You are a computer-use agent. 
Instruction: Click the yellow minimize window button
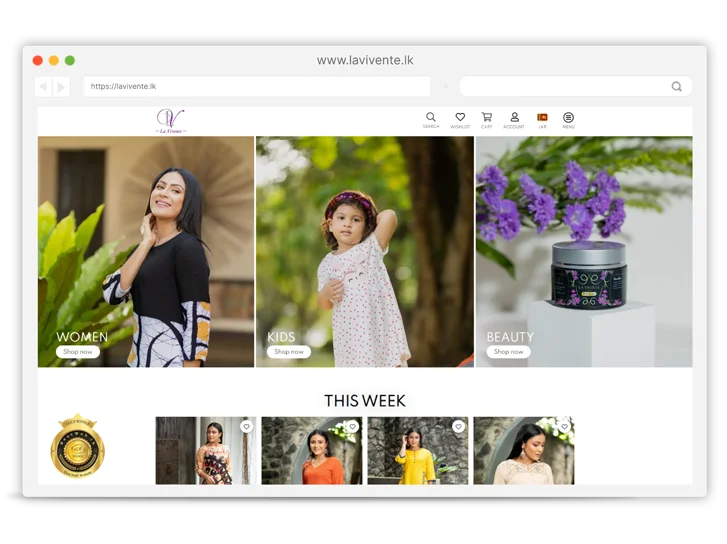click(54, 60)
